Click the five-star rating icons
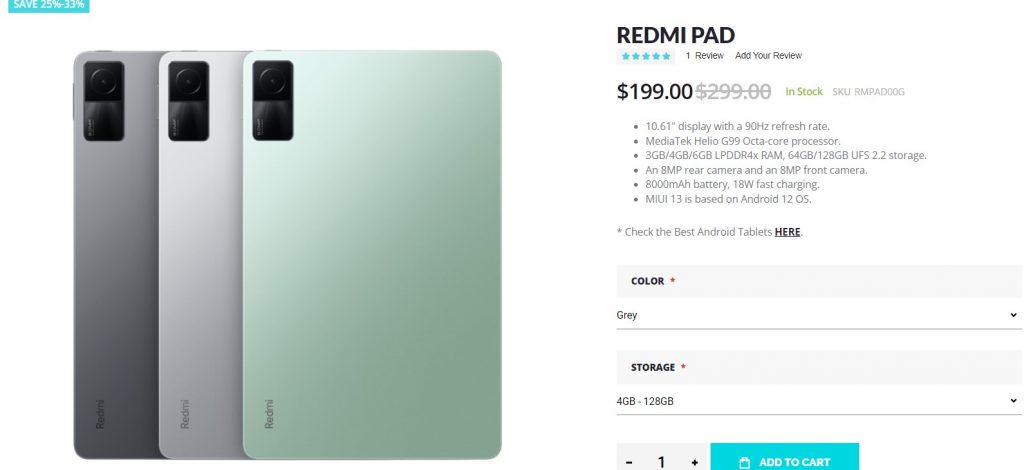 click(x=646, y=56)
